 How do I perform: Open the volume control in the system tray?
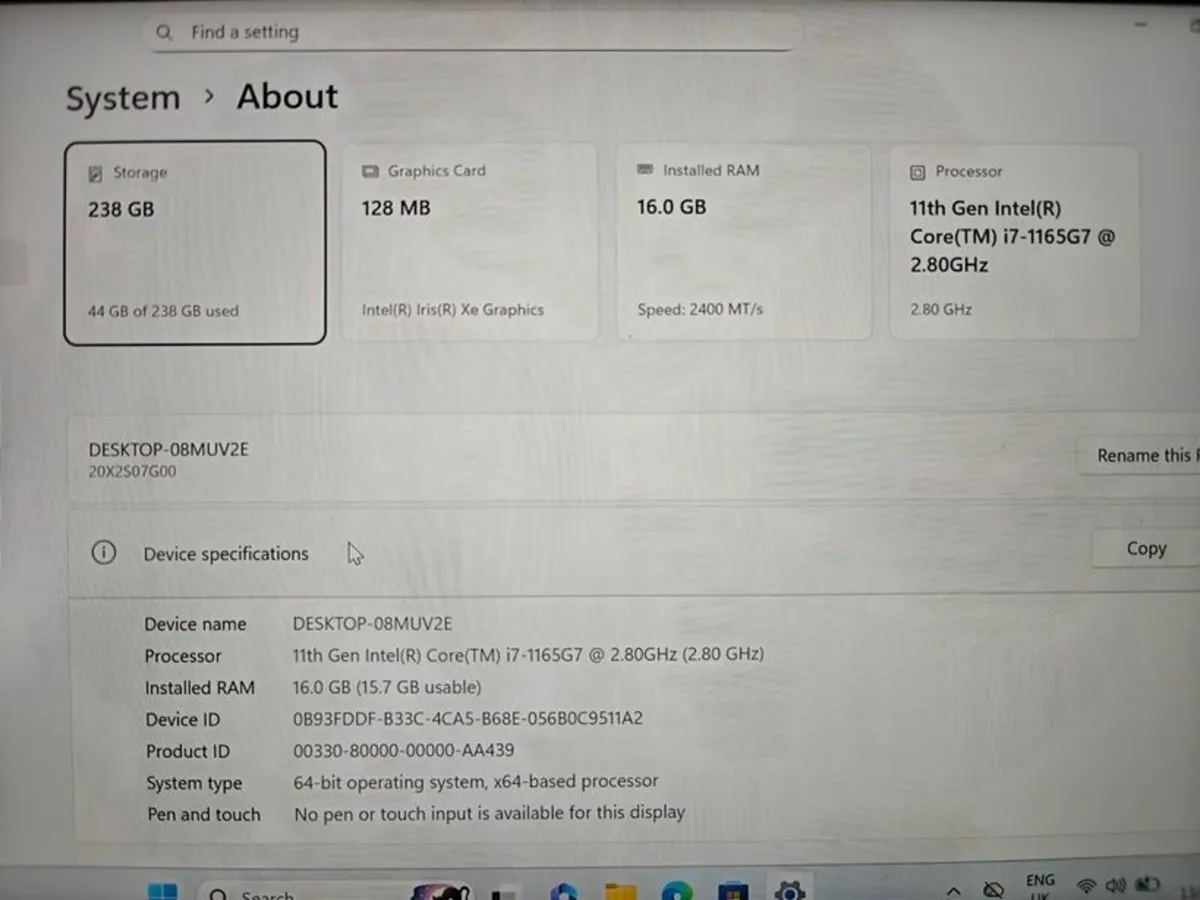[1115, 887]
